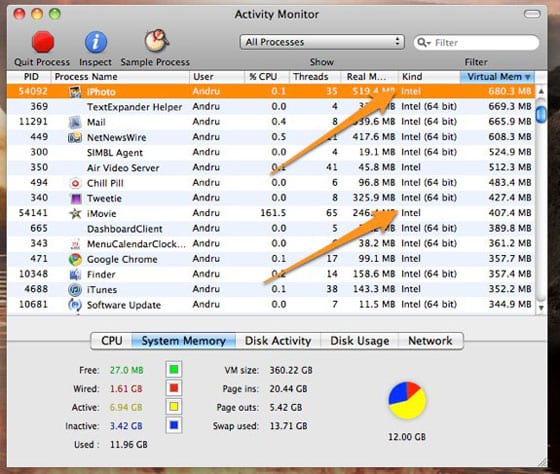Select the SIMBL Agent process
Viewport: 560px width, 474px height.
(115, 153)
